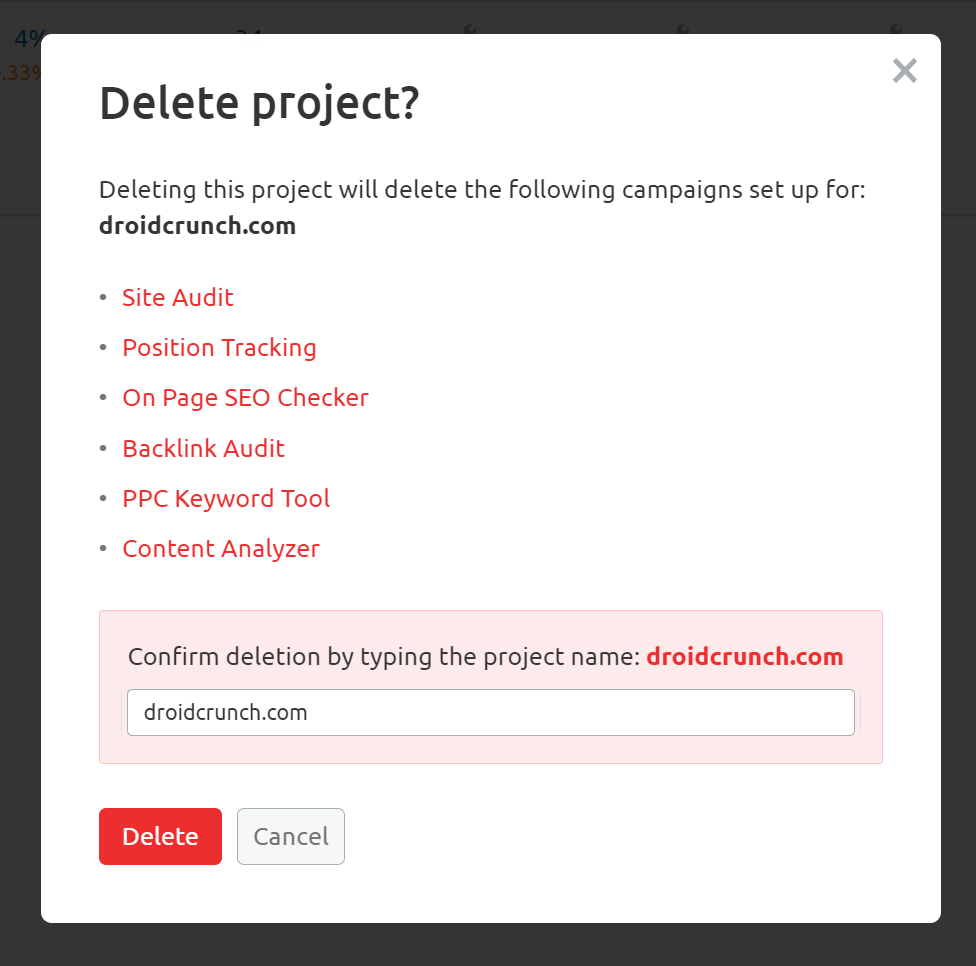Click the "Delete project?" dialog heading
Image resolution: width=976 pixels, height=966 pixels.
pyautogui.click(x=259, y=104)
